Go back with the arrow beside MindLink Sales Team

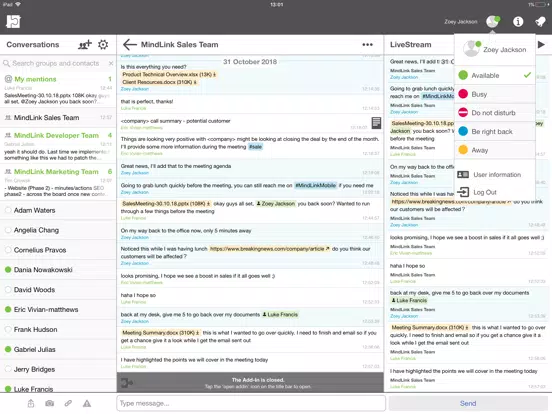[130, 44]
